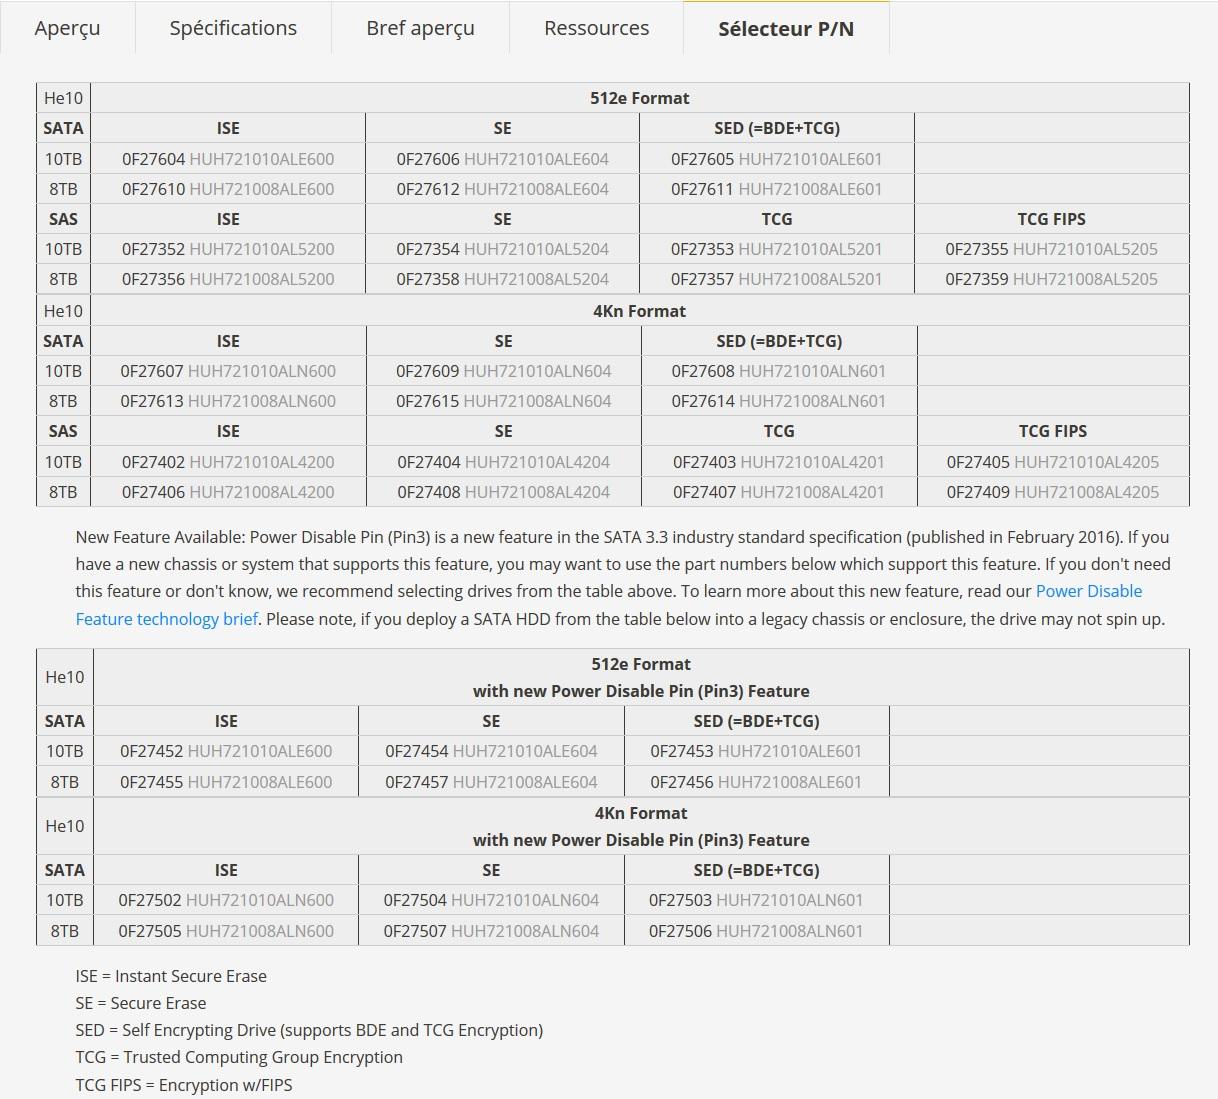Screen dimensions: 1218x1099
Task: Click the 0F27605 HUH721010ALE601 entry
Action: 777,159
